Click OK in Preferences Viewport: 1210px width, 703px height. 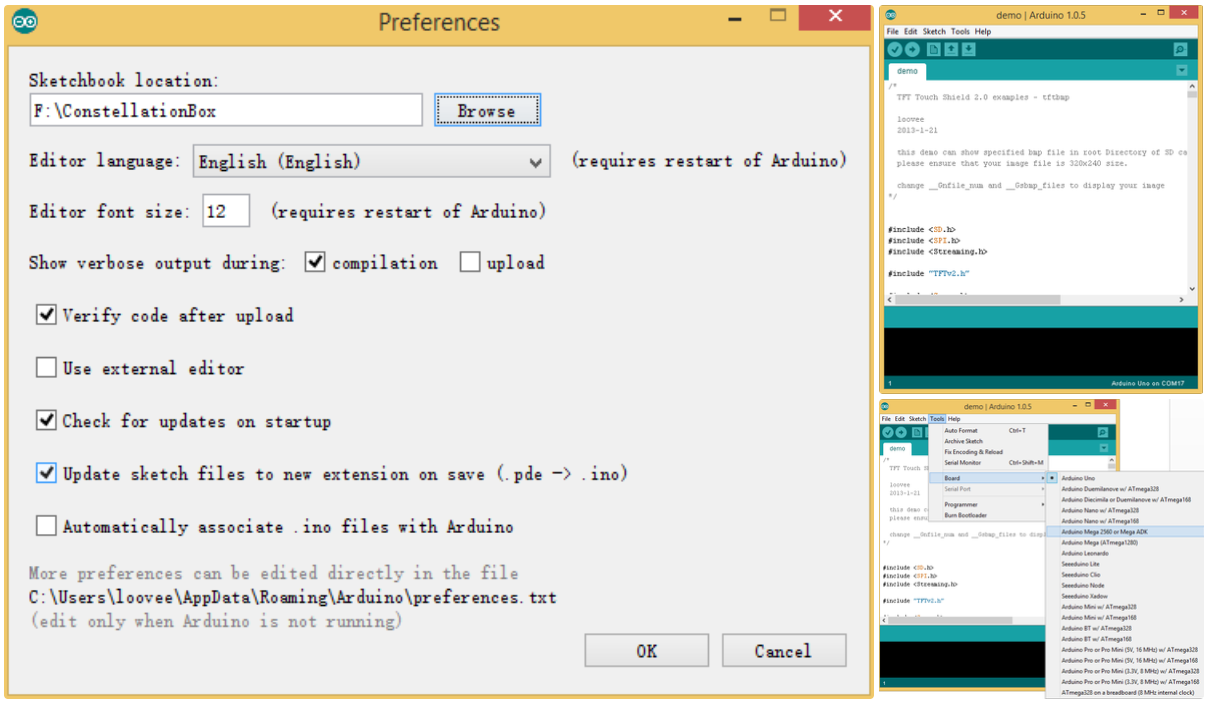coord(646,651)
